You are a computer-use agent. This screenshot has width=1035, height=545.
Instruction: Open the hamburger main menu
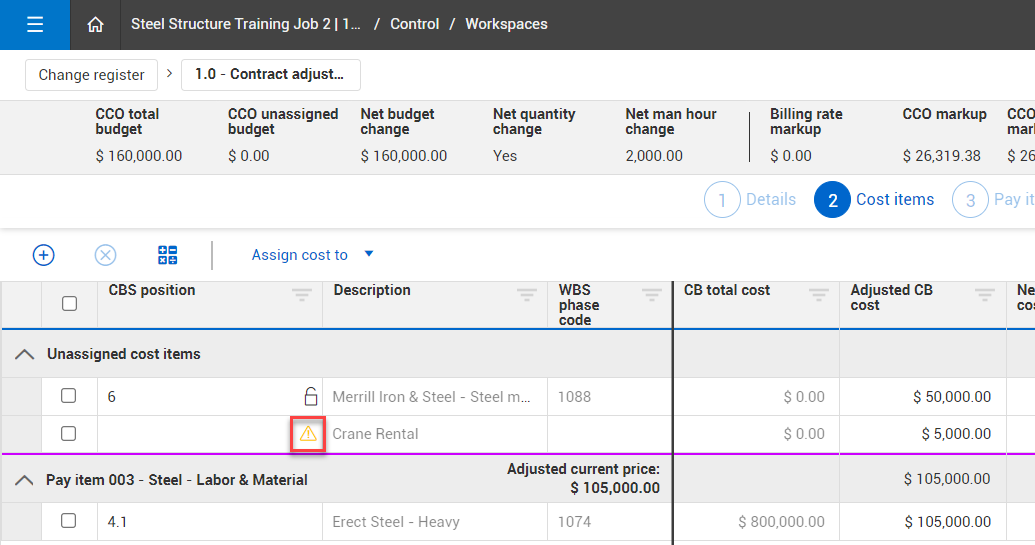pyautogui.click(x=35, y=25)
